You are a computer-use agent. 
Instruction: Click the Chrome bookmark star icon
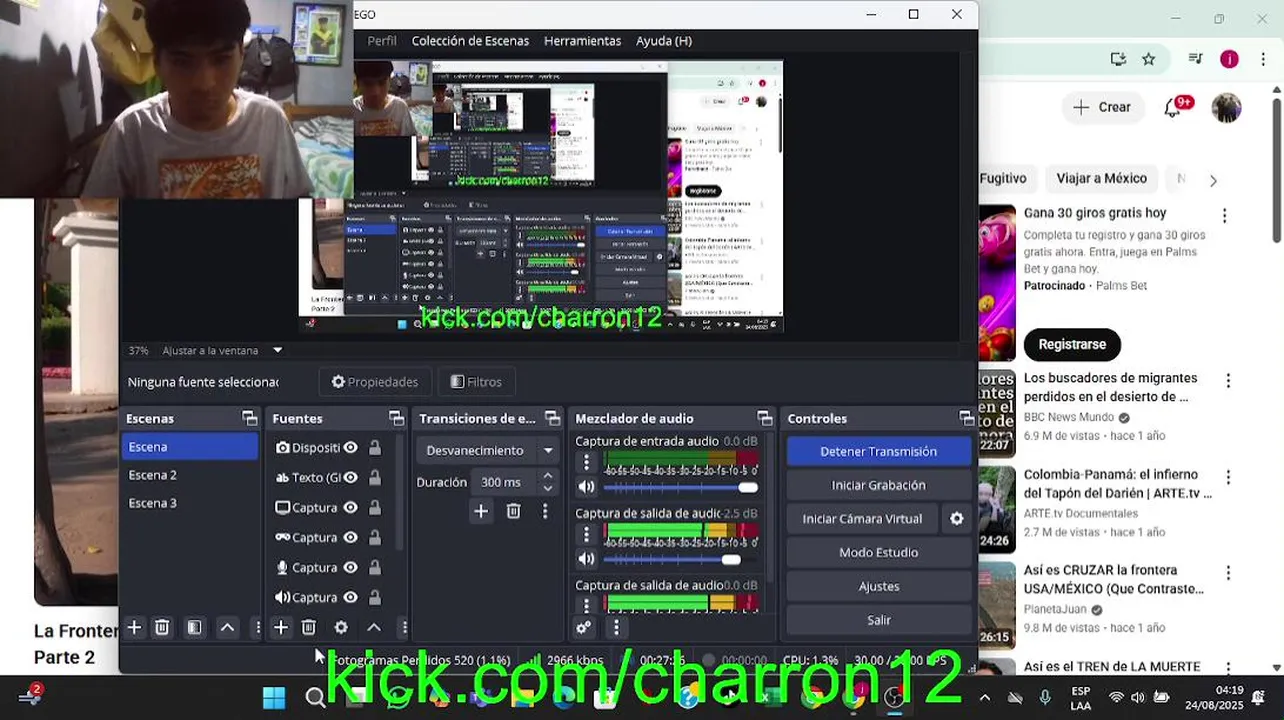1149,59
